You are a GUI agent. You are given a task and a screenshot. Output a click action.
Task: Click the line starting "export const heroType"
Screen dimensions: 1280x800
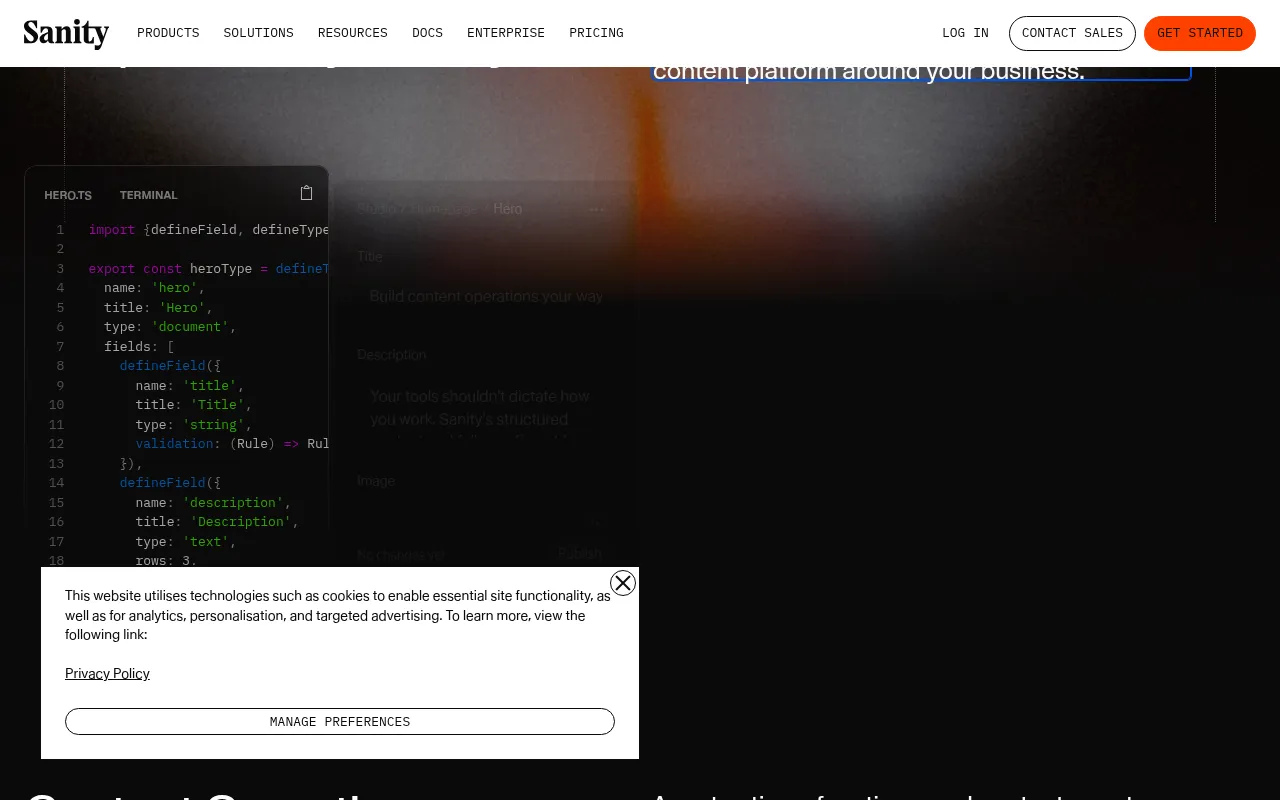coord(208,269)
